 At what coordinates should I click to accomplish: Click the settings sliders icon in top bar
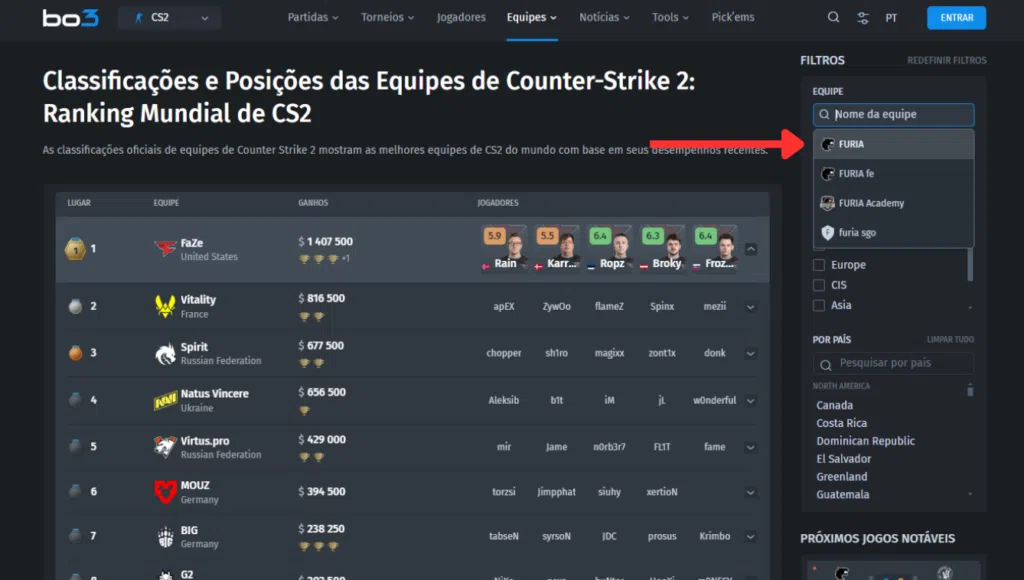point(862,17)
